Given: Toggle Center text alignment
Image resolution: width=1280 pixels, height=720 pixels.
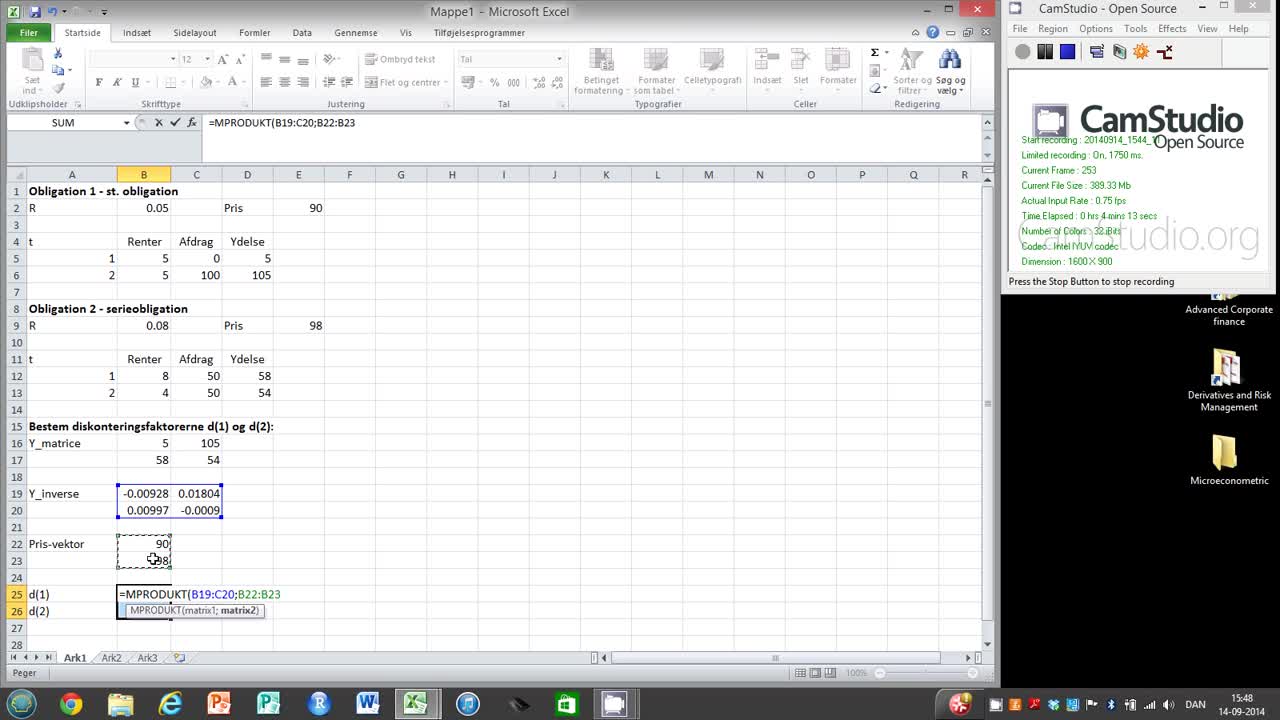Looking at the screenshot, I should (284, 82).
